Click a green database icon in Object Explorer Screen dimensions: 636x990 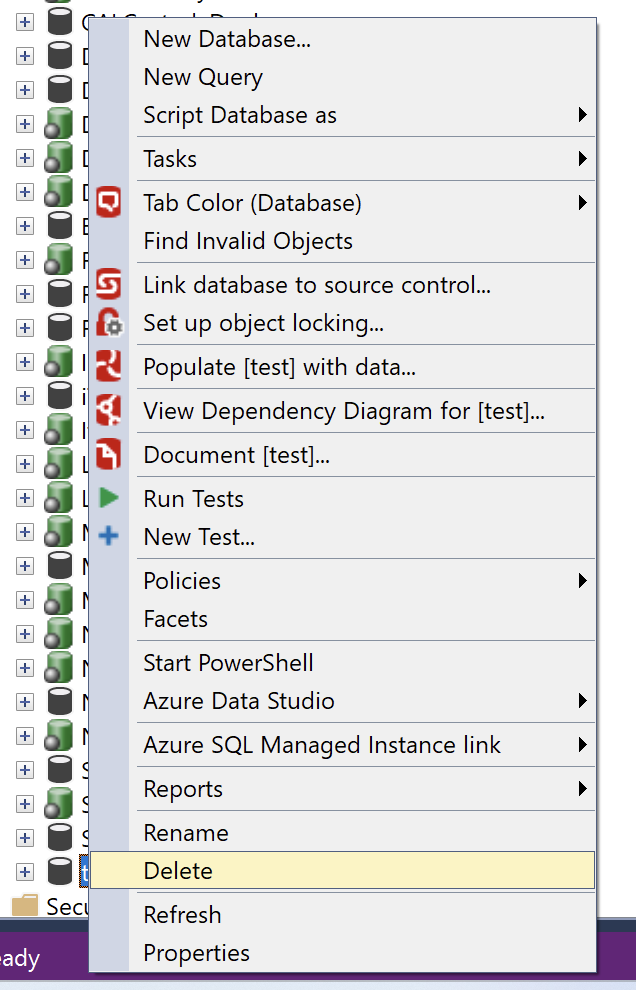tap(60, 123)
